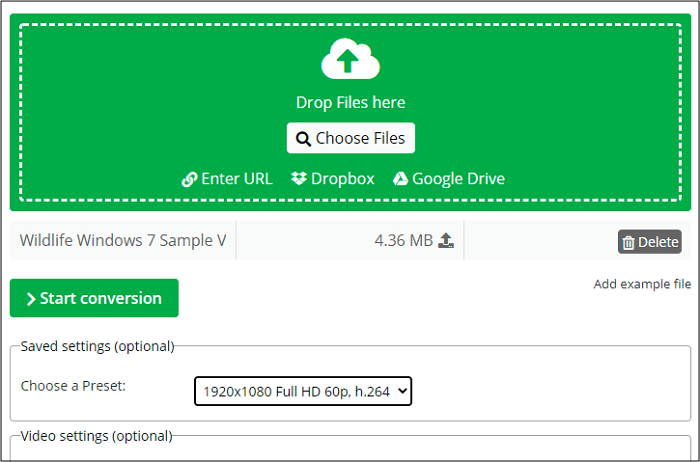700x462 pixels.
Task: Click the cloud upload icon
Action: coord(350,60)
